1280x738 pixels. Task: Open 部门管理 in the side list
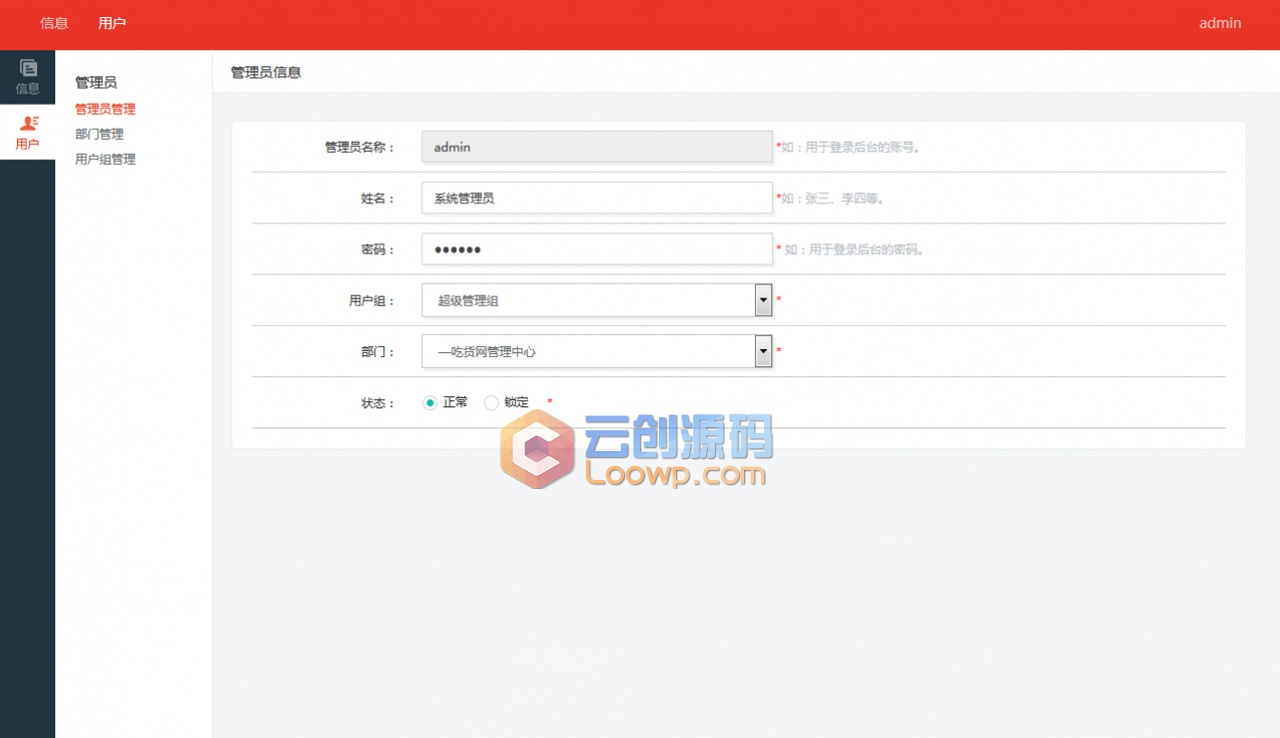[99, 134]
